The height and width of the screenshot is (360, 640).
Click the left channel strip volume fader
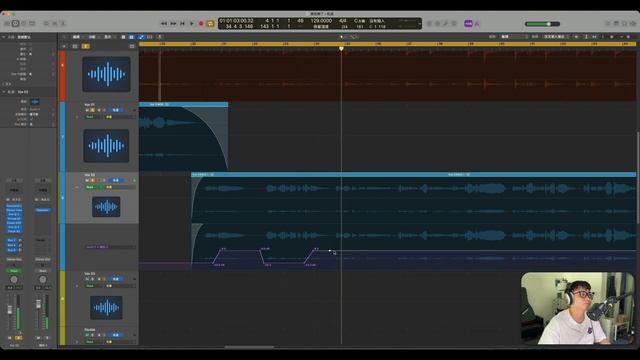10,311
